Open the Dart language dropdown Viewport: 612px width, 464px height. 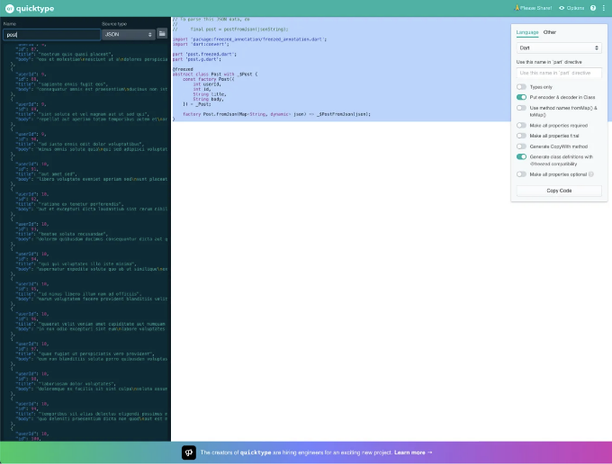tap(559, 48)
